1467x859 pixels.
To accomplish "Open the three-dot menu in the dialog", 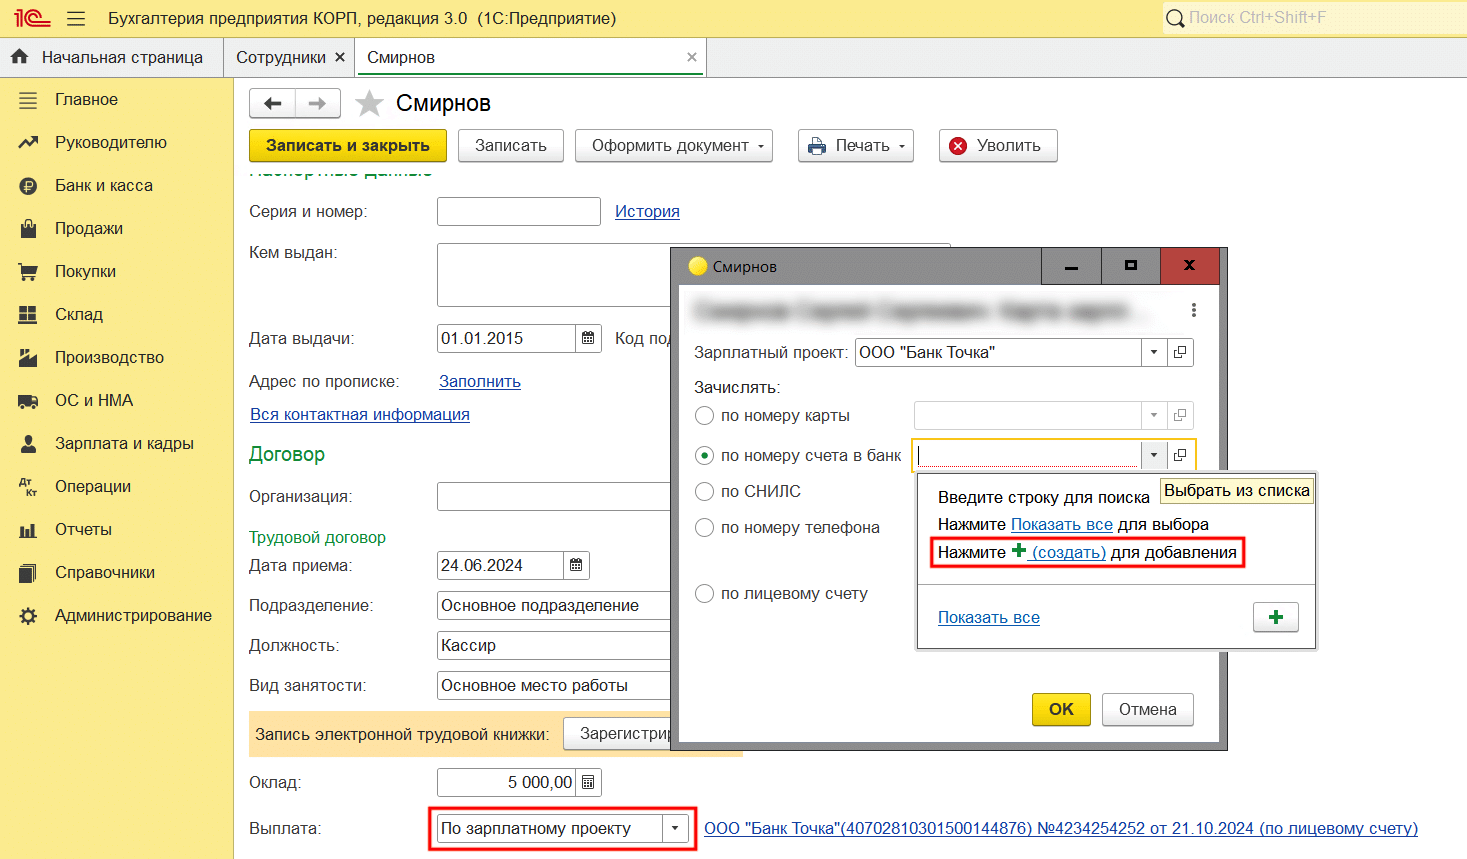I will pos(1193,310).
